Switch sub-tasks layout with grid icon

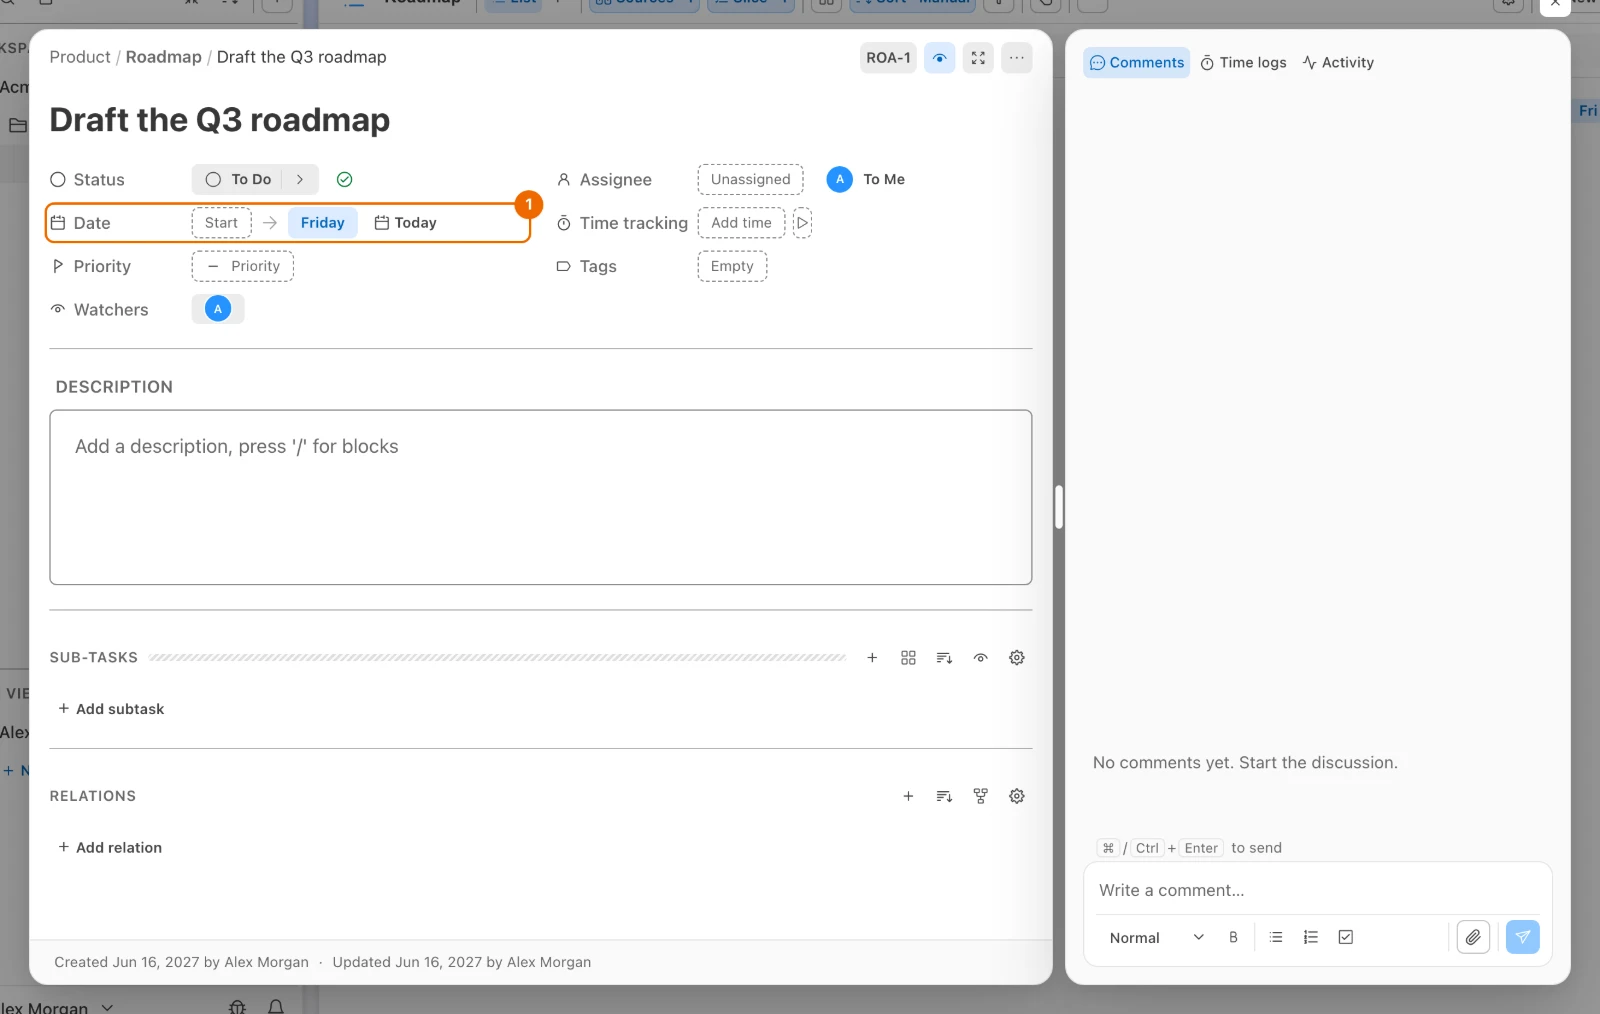908,658
